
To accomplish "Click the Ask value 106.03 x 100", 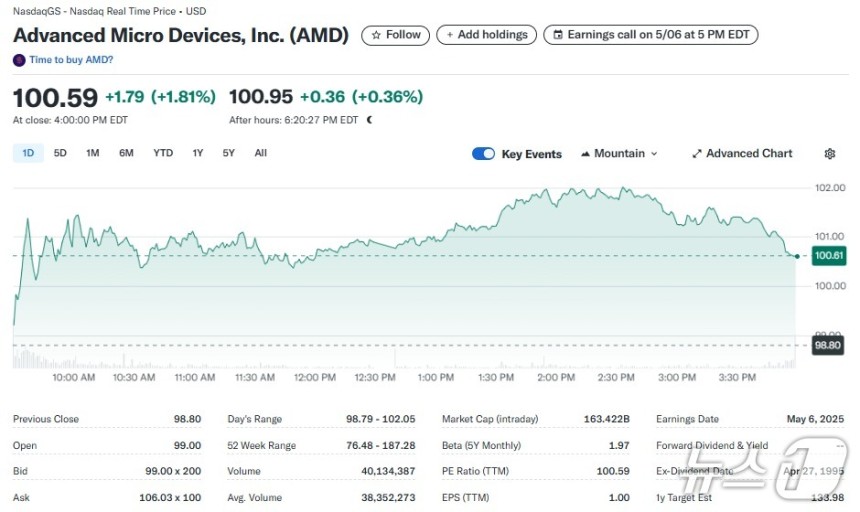I will [x=170, y=498].
